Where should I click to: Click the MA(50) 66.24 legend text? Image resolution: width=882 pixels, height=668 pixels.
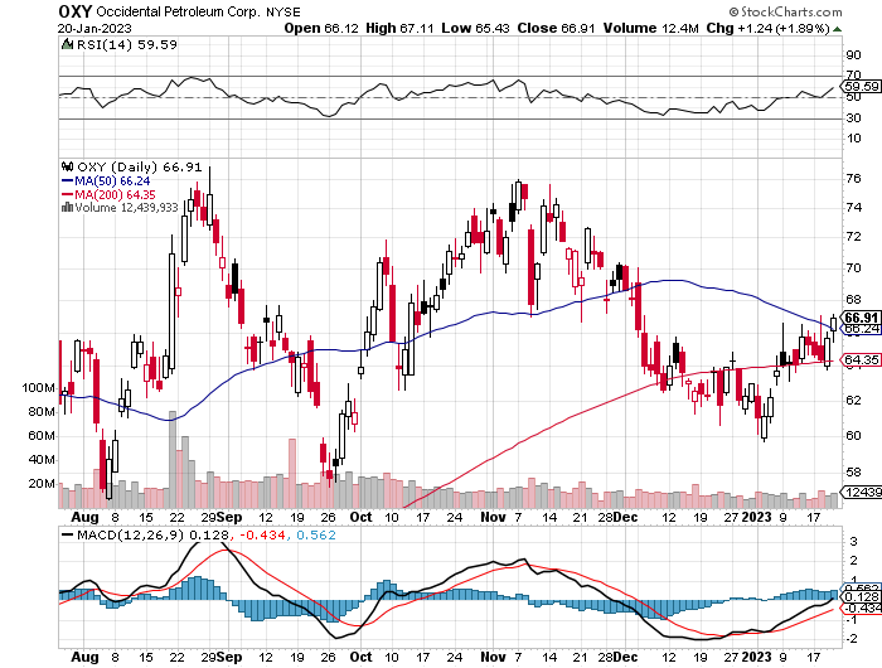pyautogui.click(x=112, y=181)
